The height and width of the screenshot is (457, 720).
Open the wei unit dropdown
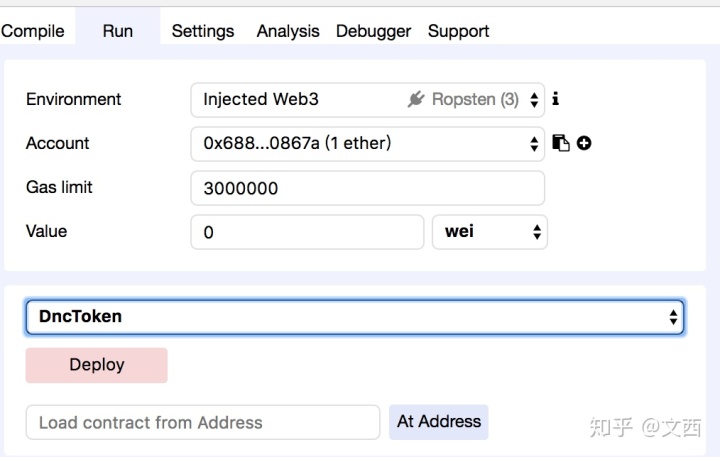tap(489, 232)
